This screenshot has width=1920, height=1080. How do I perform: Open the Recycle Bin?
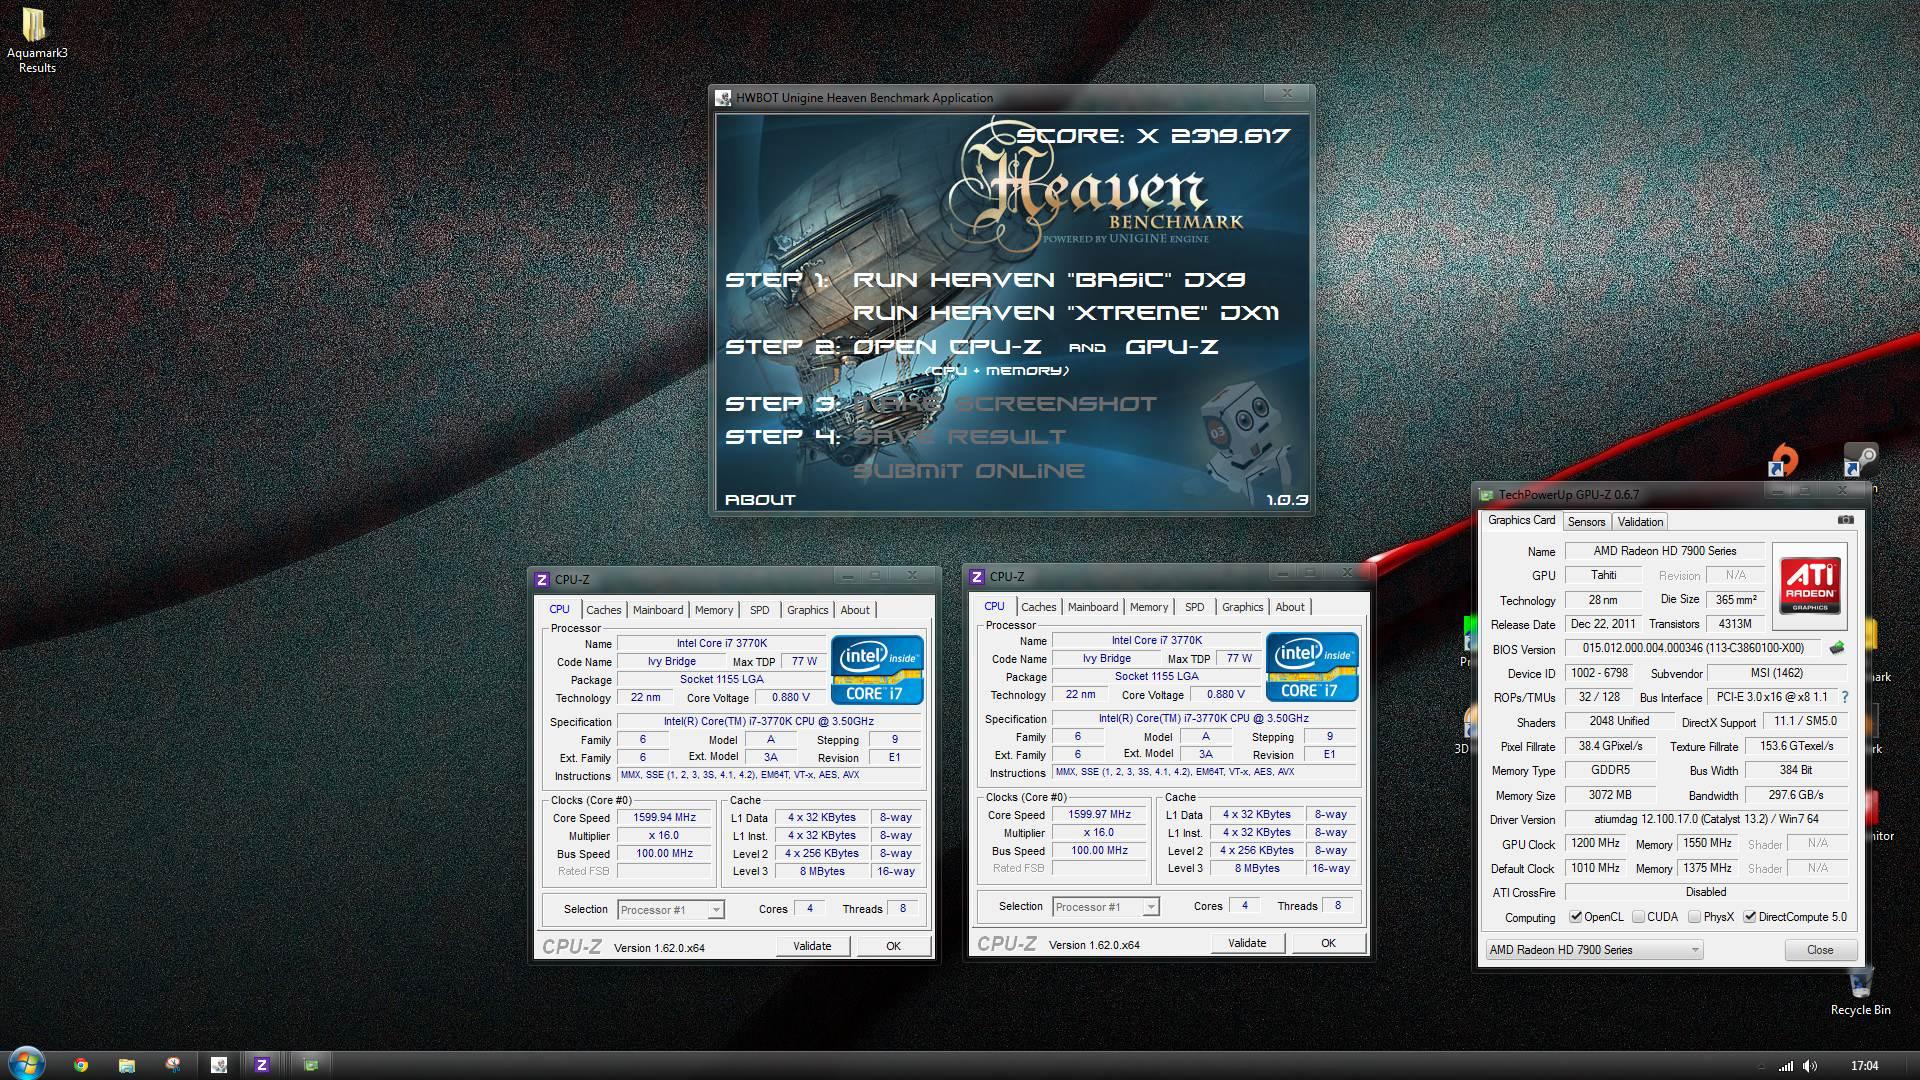click(1860, 990)
